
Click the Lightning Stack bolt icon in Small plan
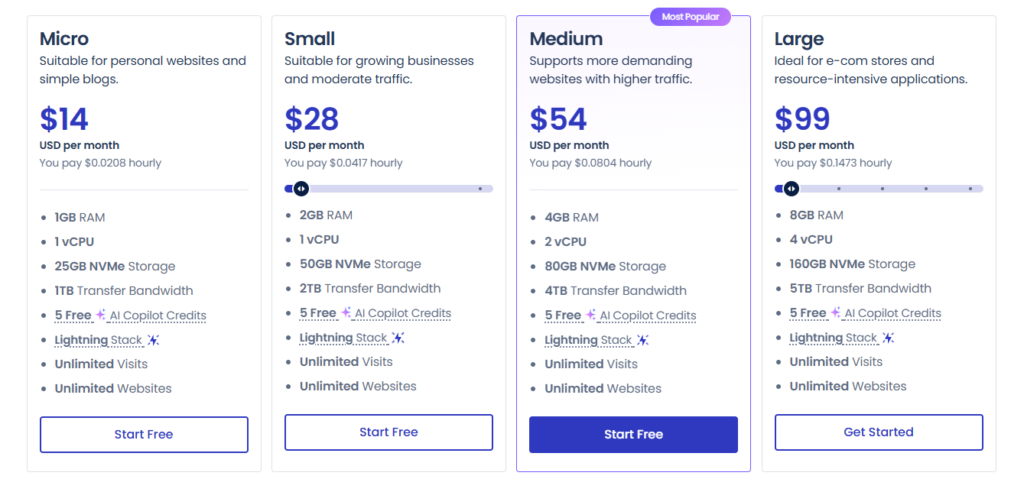pos(398,338)
